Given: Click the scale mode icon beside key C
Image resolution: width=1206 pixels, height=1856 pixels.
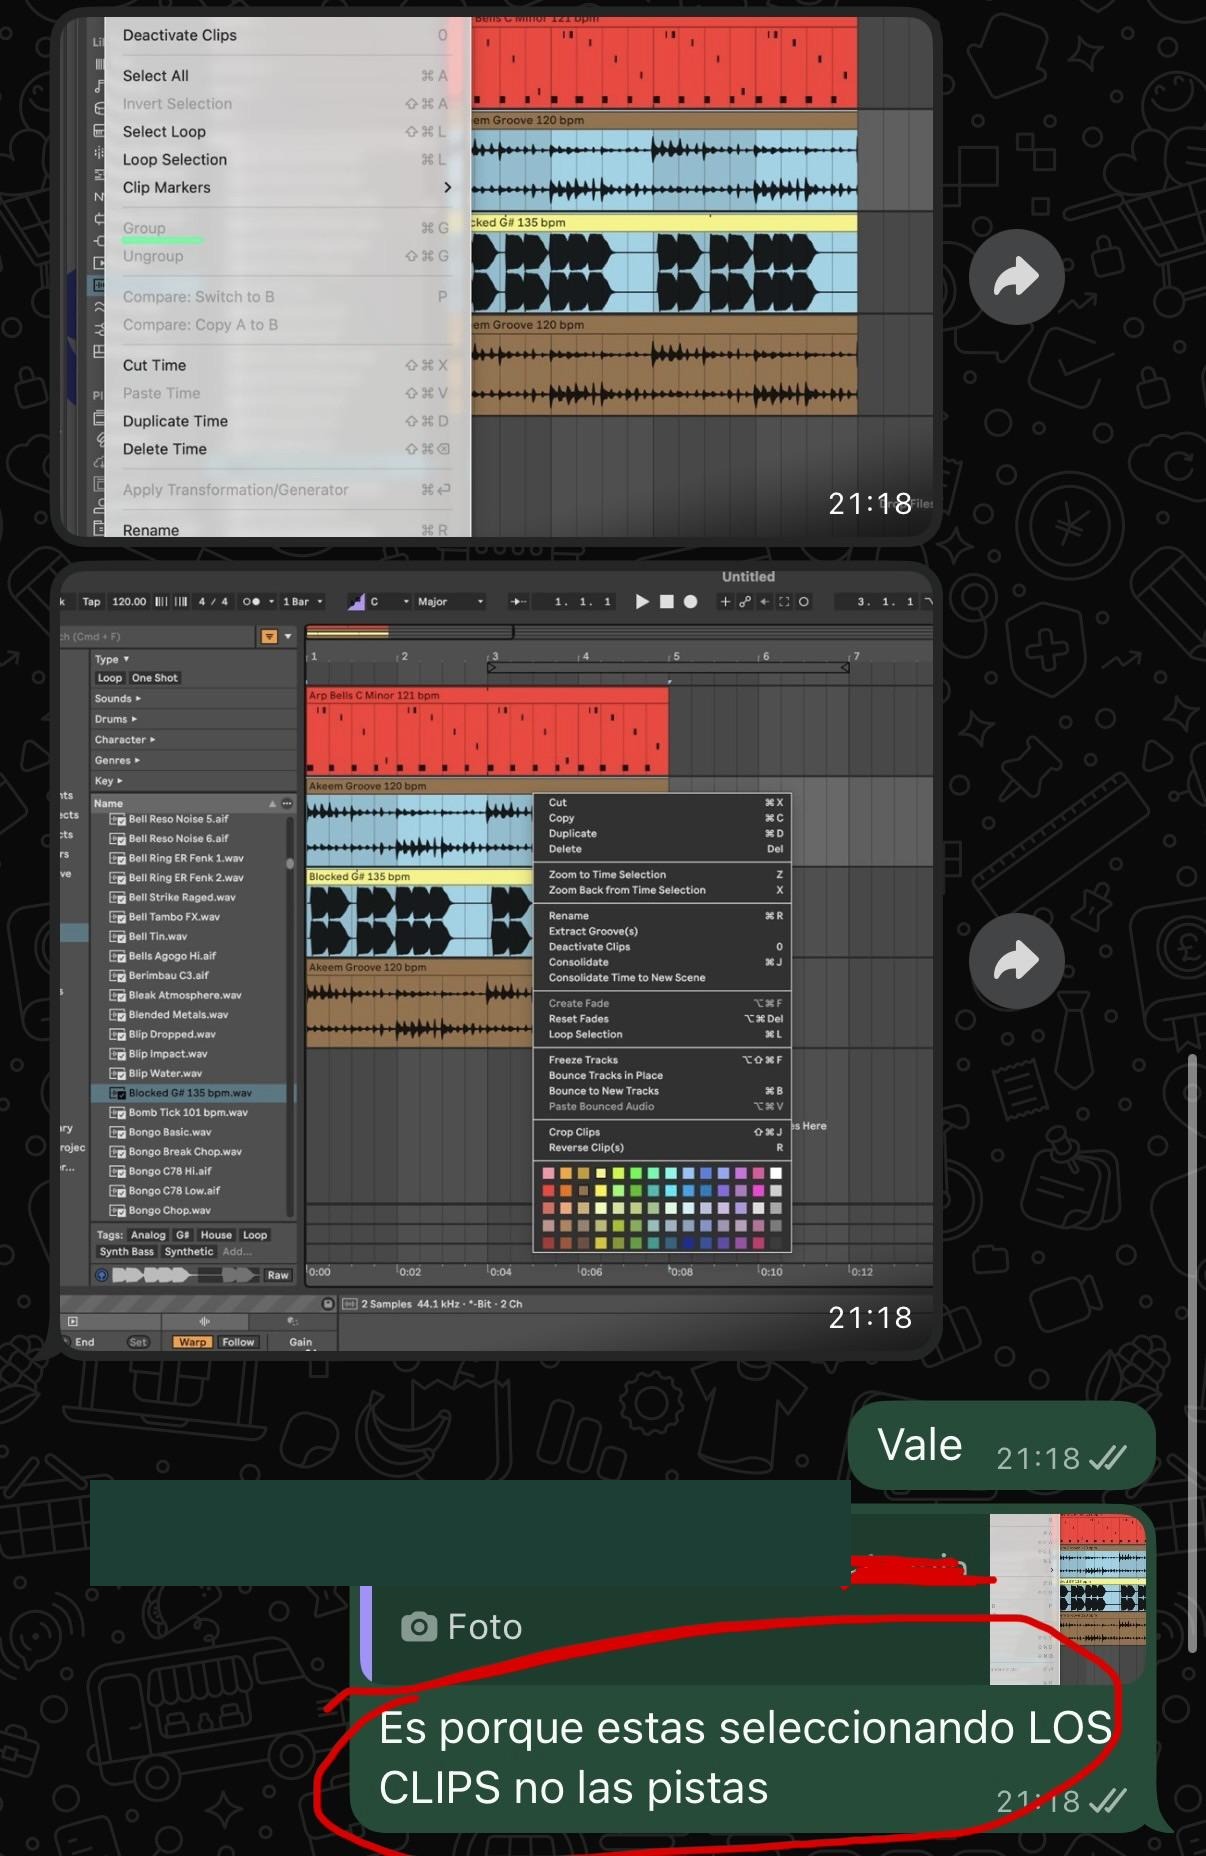Looking at the screenshot, I should pyautogui.click(x=356, y=602).
